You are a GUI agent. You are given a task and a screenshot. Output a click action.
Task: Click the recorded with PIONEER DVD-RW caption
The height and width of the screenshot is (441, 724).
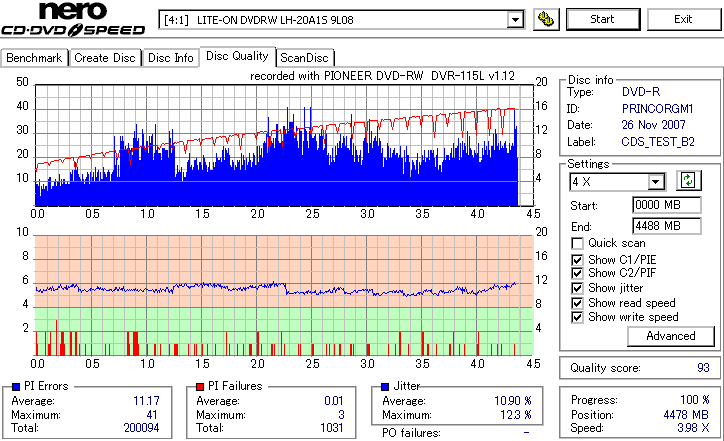click(382, 76)
